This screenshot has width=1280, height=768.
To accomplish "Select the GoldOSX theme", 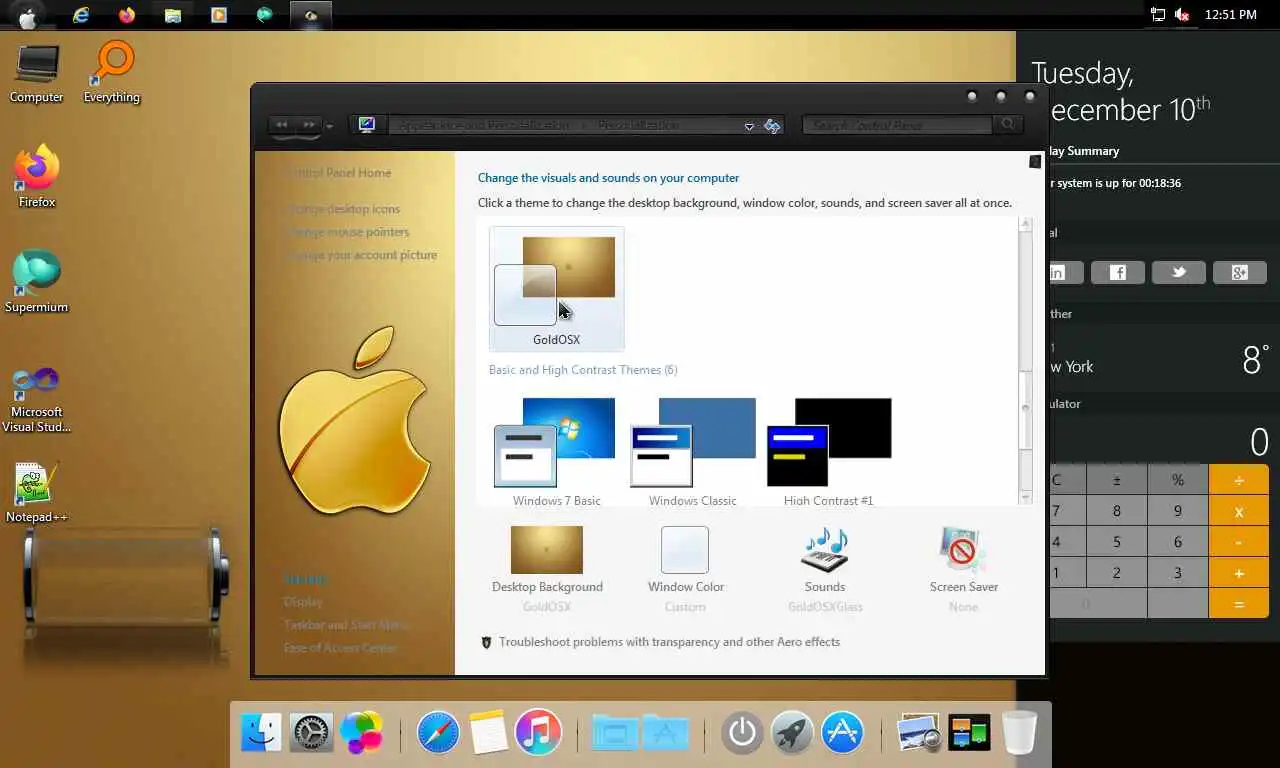I will (x=557, y=289).
